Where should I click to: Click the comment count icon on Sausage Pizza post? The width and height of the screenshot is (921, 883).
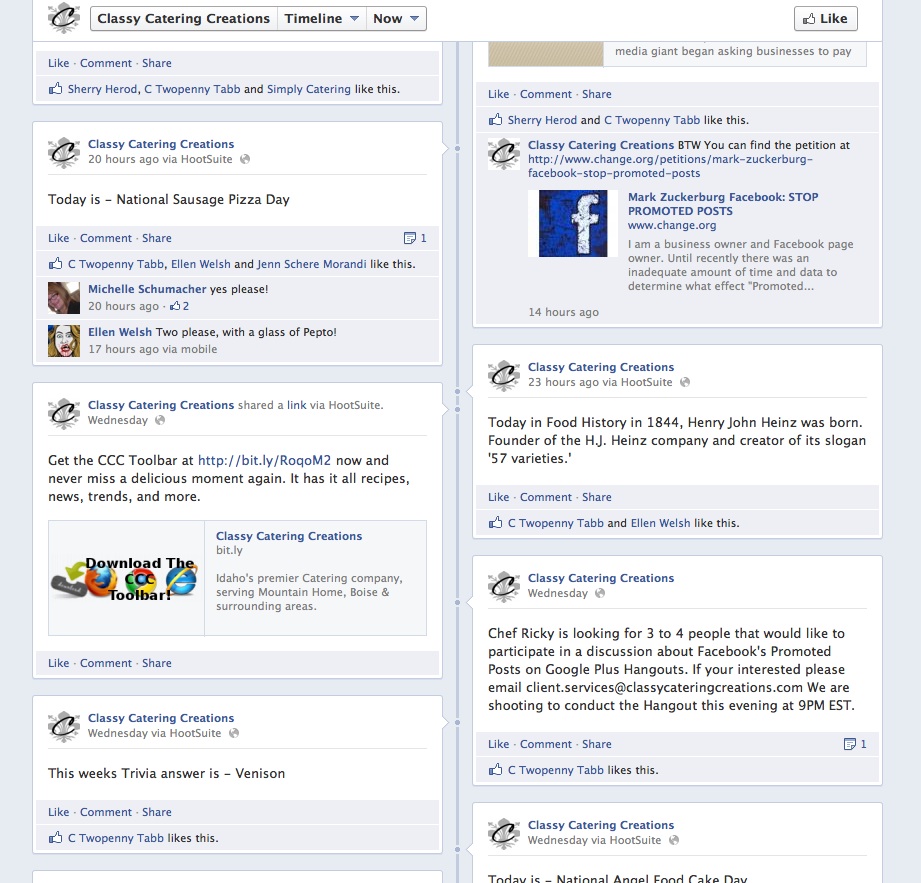(409, 238)
